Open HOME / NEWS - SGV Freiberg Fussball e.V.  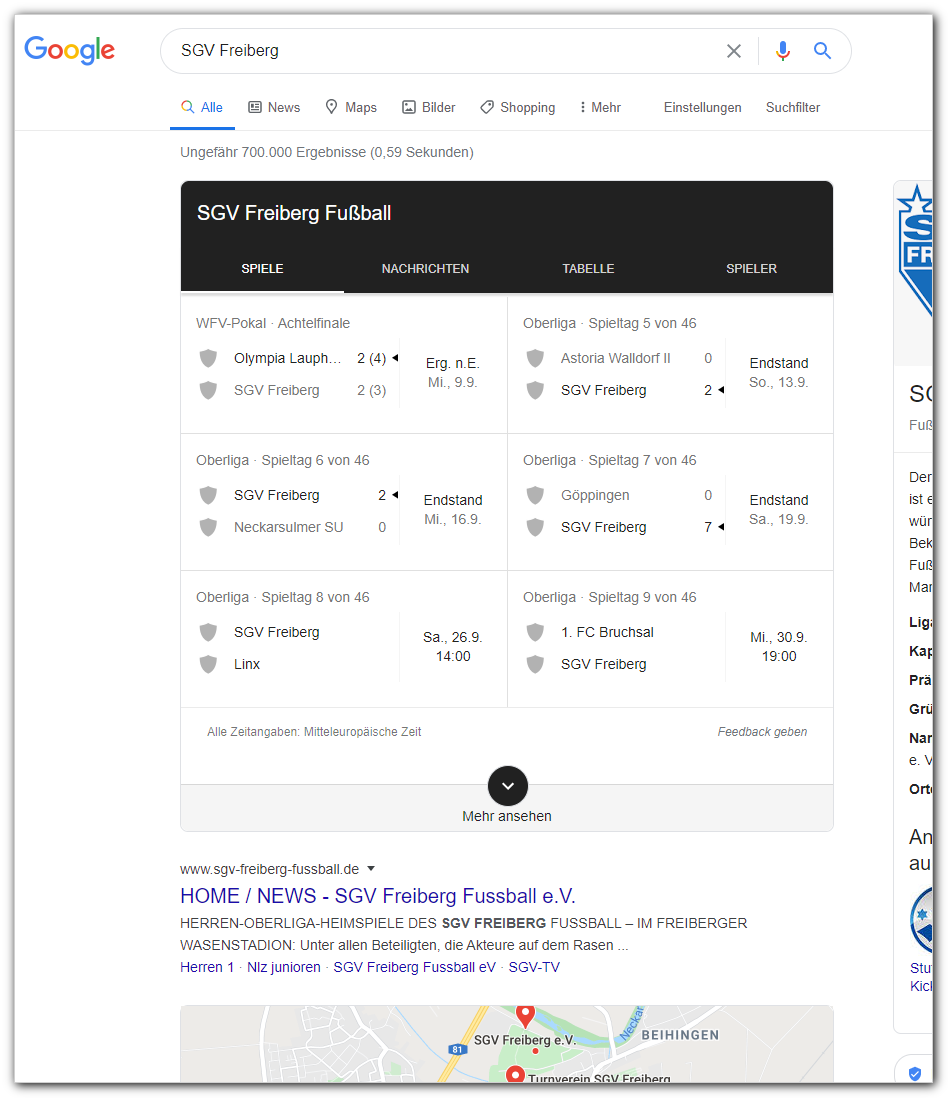coord(378,896)
